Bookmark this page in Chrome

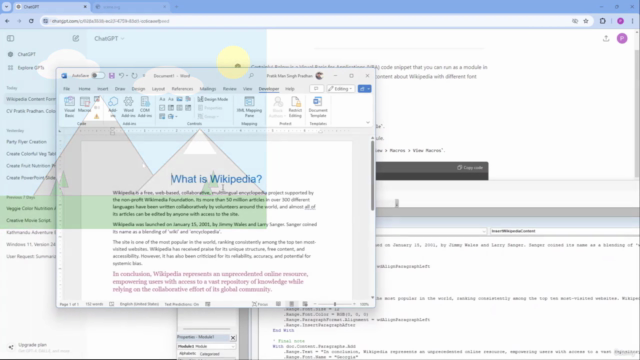(586, 21)
